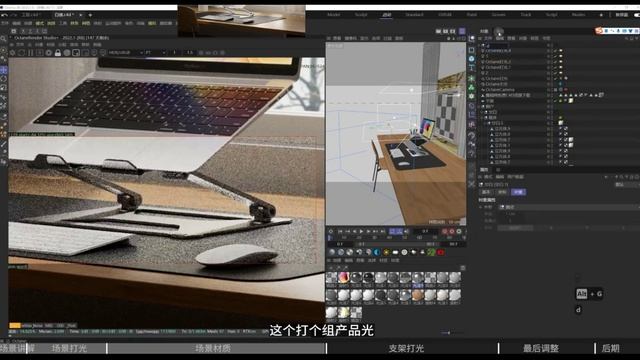Screen dimensions: 640x360
Task: Open Mode menu in attribute manager
Action: (x=488, y=177)
